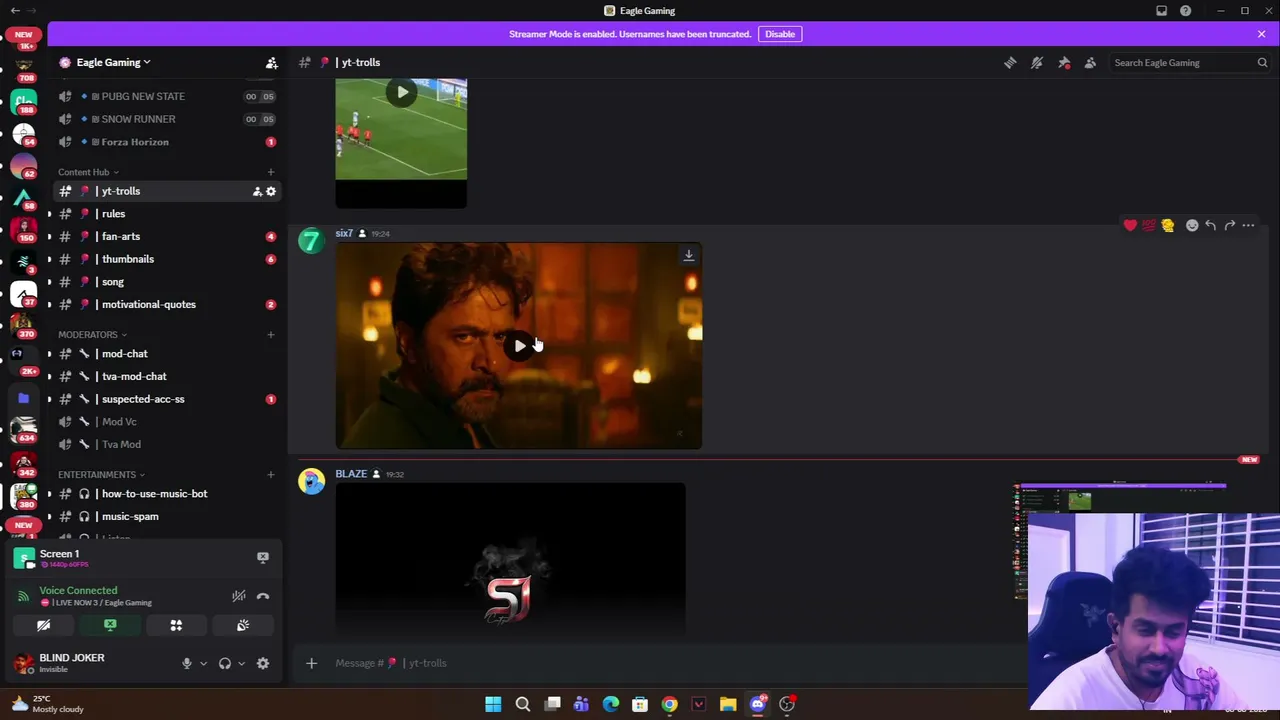The height and width of the screenshot is (720, 1280).
Task: Show the member list
Action: [1090, 62]
